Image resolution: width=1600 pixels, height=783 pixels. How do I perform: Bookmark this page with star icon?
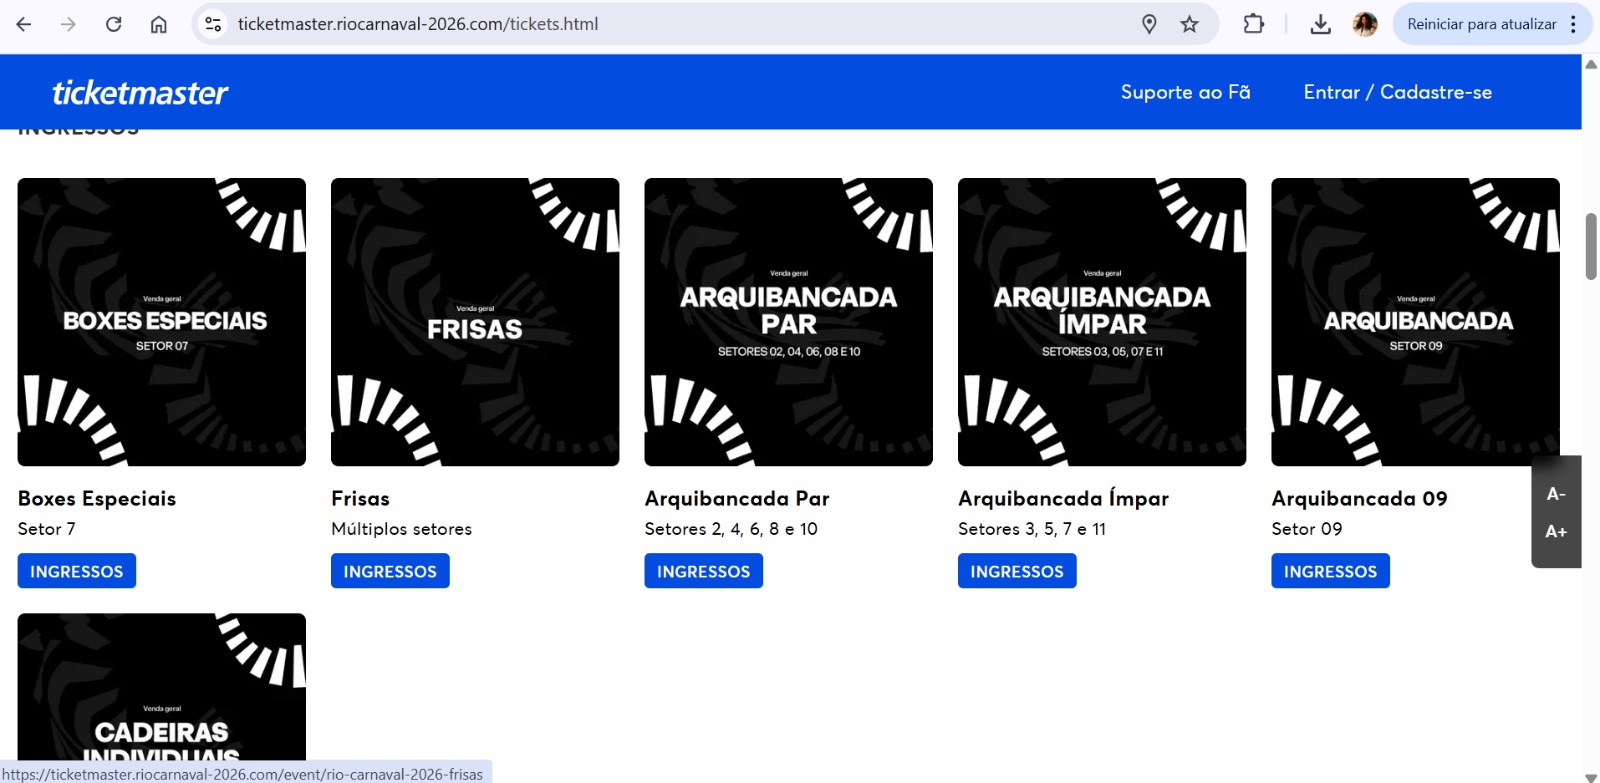1189,24
